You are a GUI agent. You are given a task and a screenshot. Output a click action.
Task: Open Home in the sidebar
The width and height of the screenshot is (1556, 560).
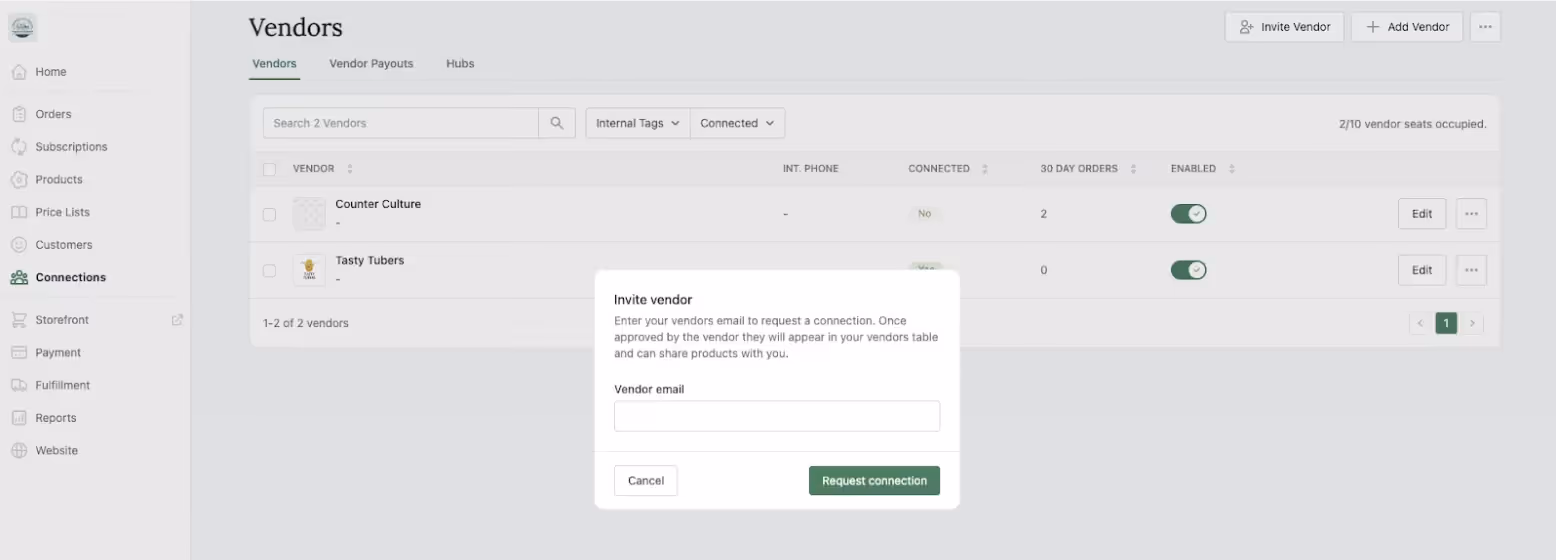point(51,72)
